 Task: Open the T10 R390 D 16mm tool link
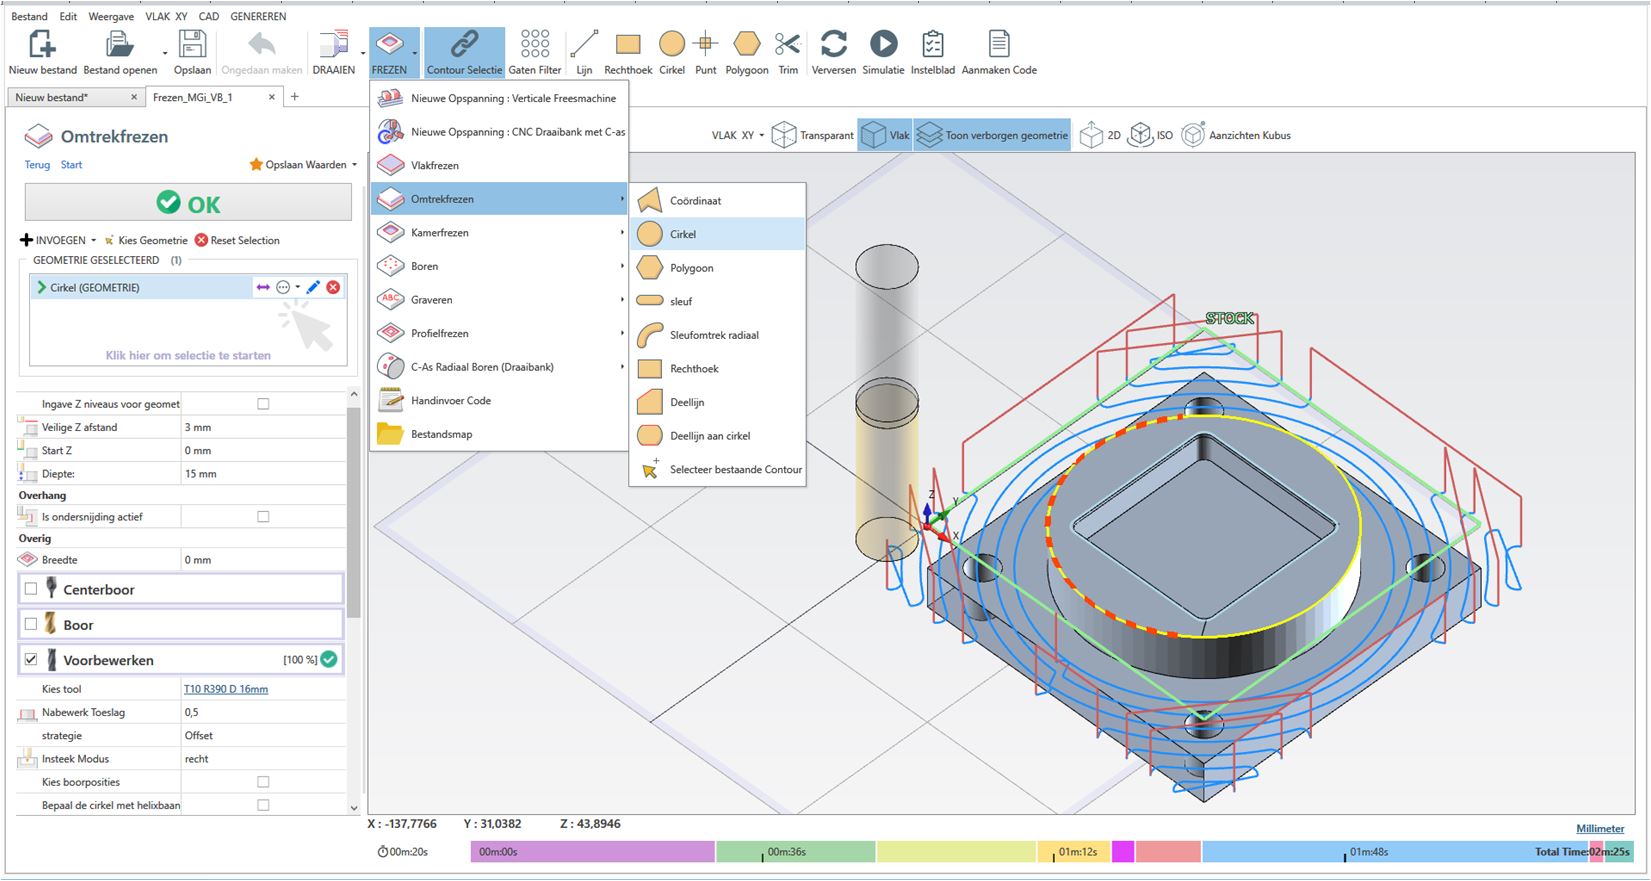click(x=226, y=689)
